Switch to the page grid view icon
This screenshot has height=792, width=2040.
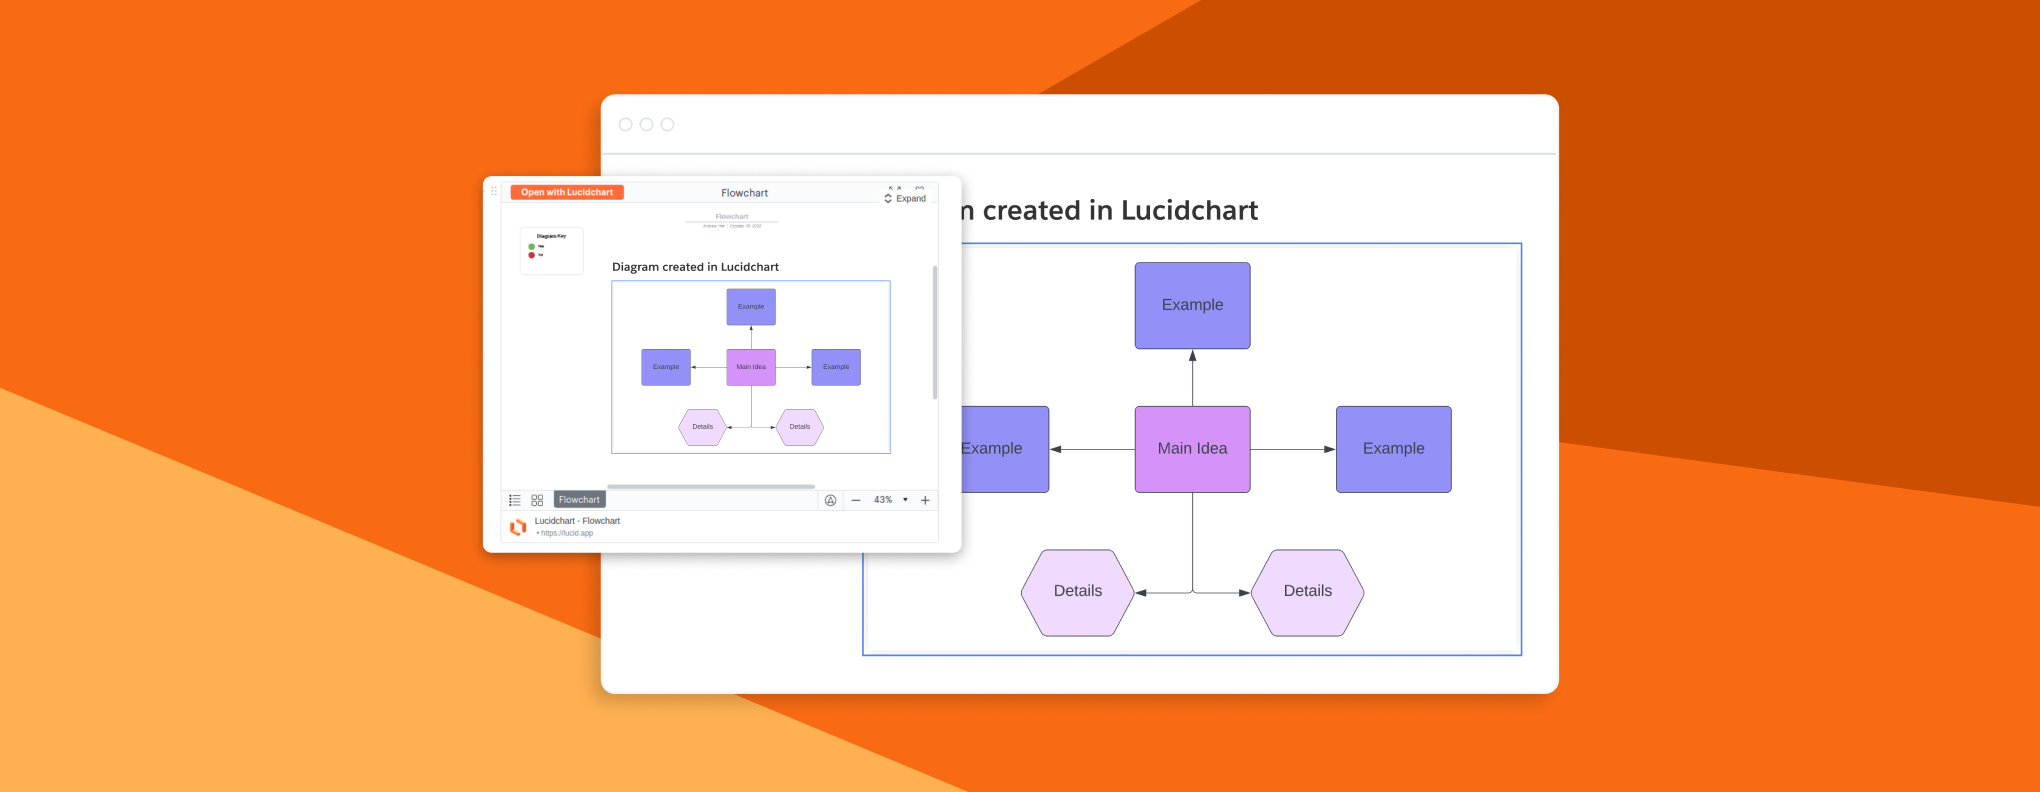(x=537, y=500)
